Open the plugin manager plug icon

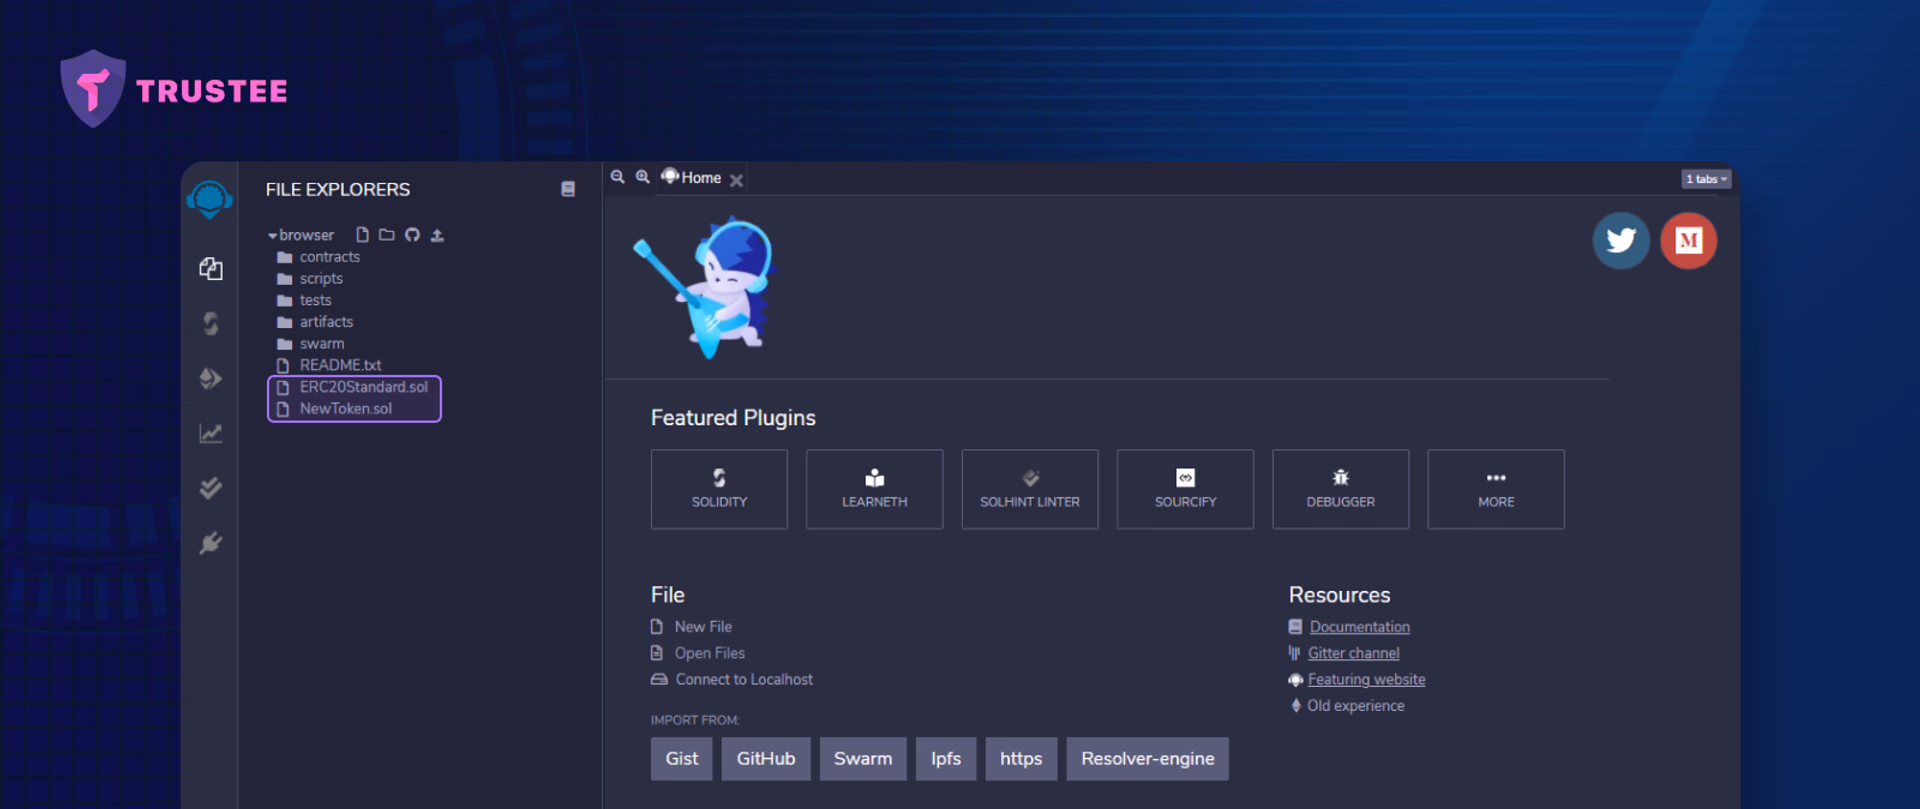click(x=210, y=543)
